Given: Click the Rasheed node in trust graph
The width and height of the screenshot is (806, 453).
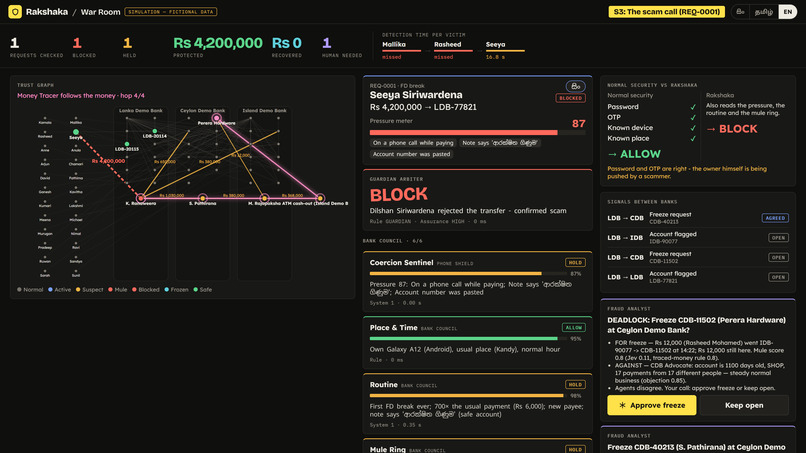Looking at the screenshot, I should 45,132.
